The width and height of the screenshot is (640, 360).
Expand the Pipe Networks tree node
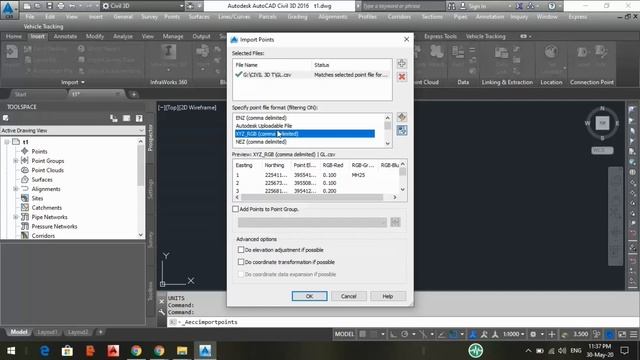(x=16, y=217)
